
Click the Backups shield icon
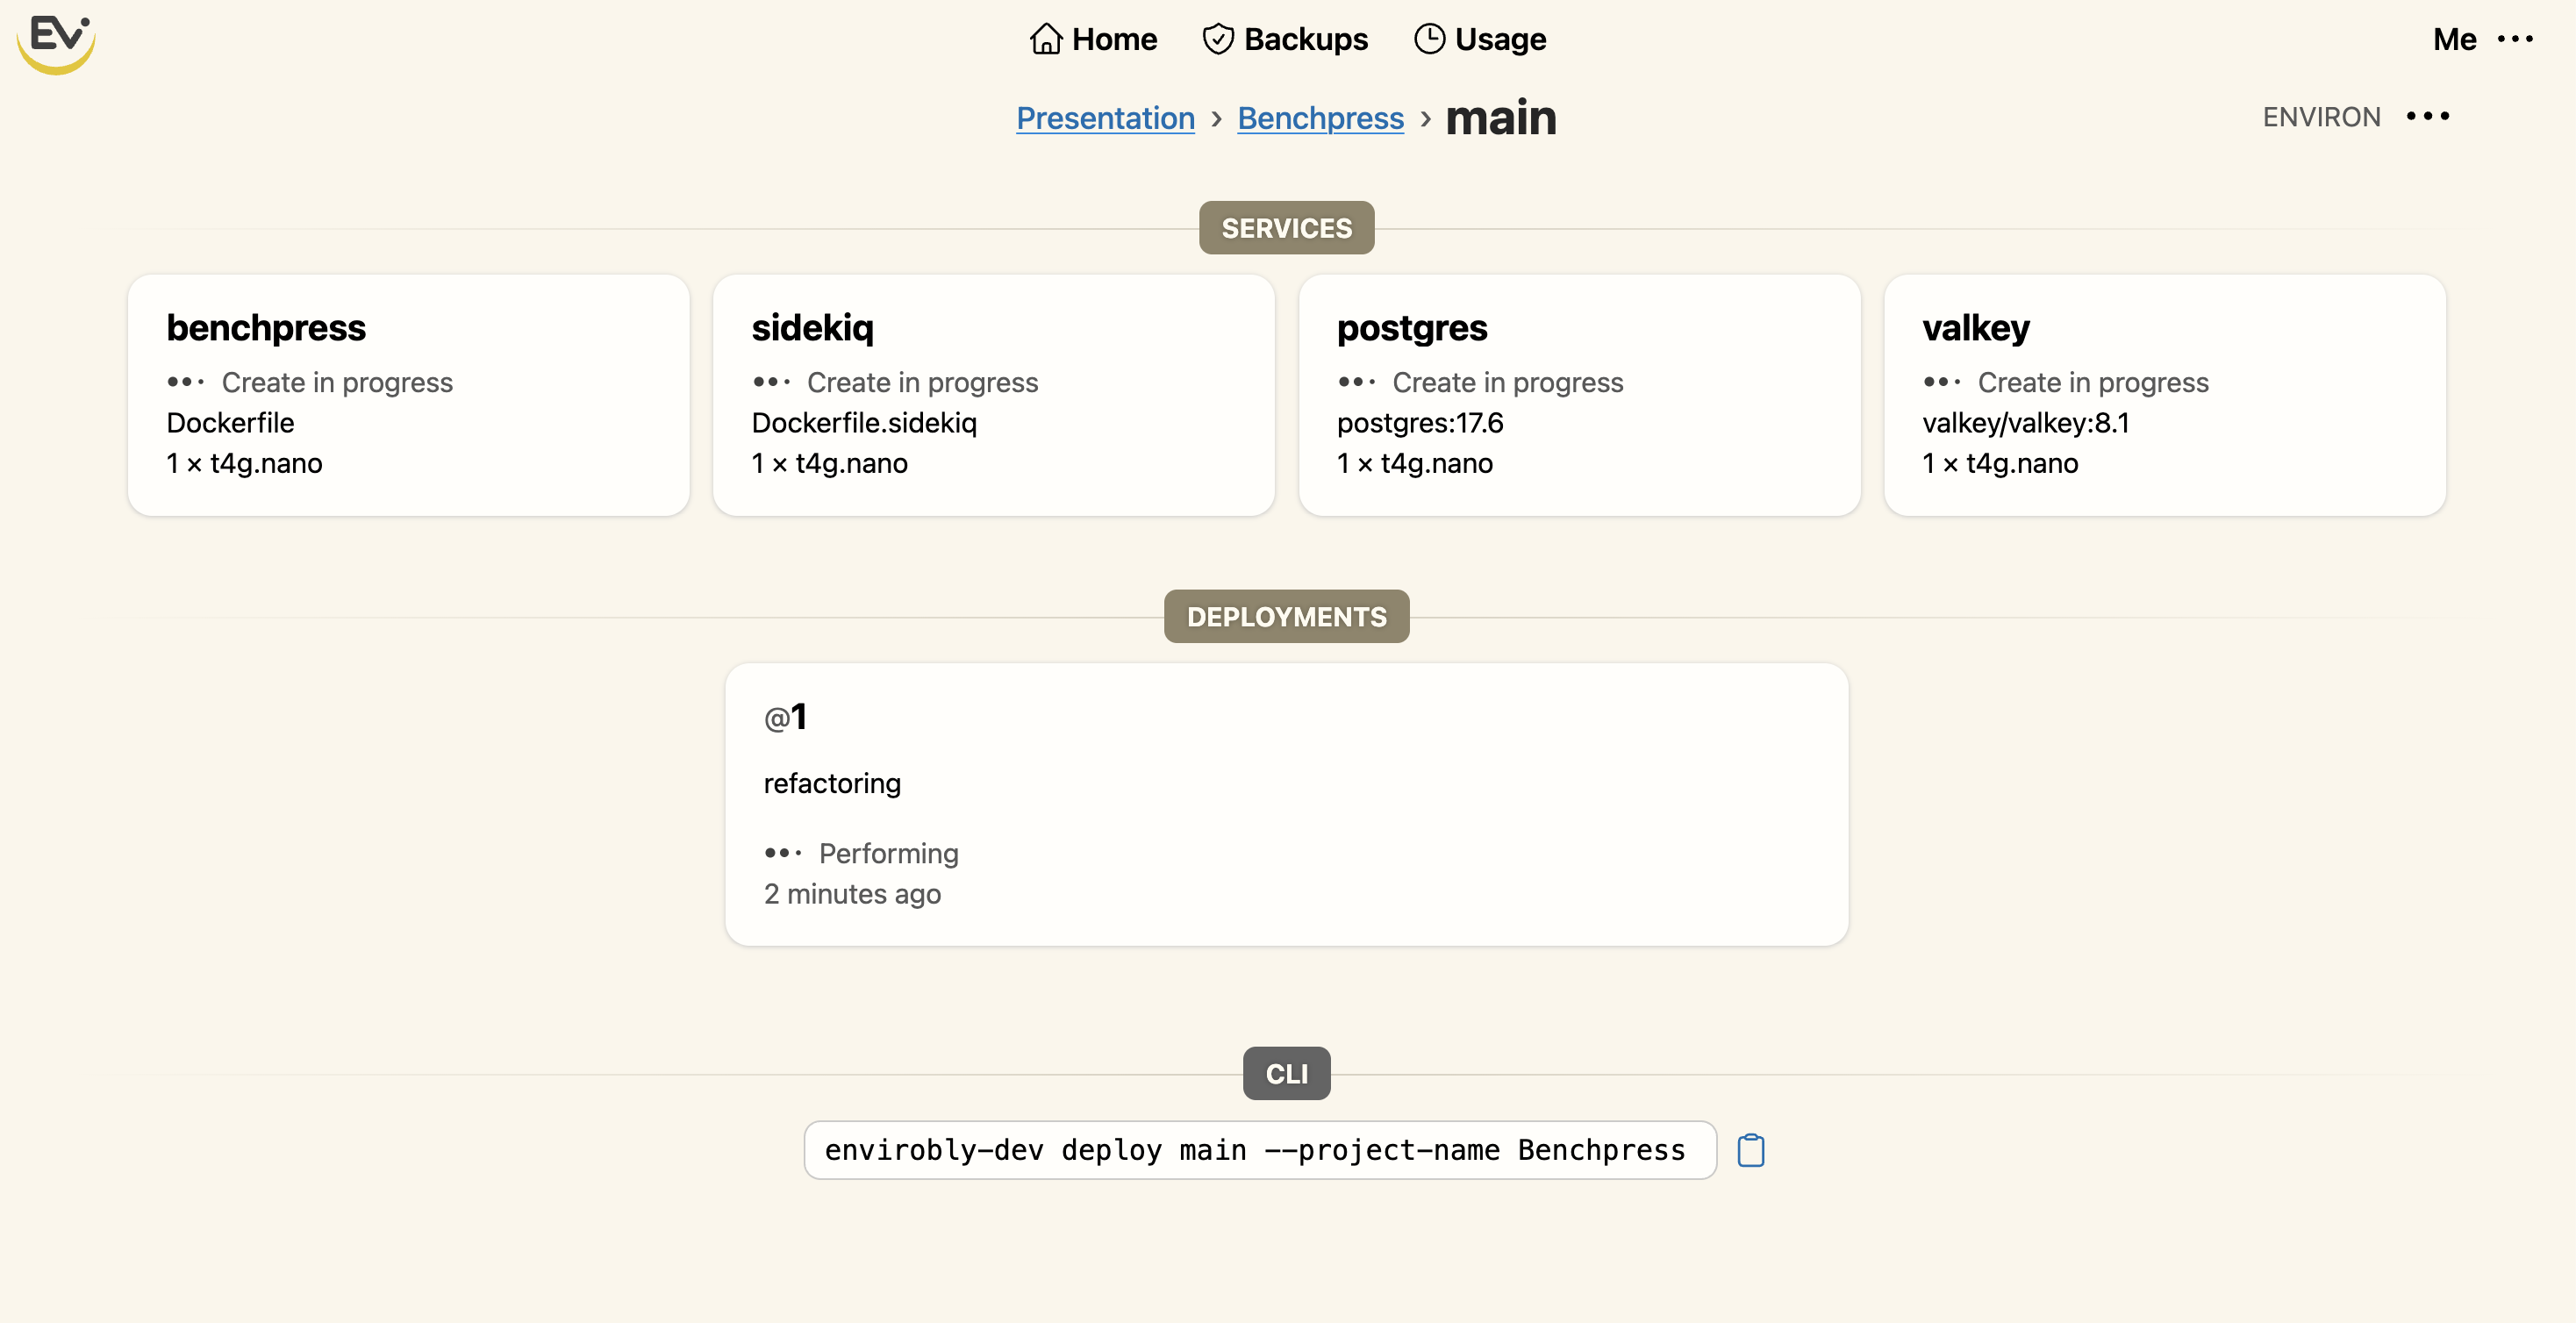point(1217,39)
